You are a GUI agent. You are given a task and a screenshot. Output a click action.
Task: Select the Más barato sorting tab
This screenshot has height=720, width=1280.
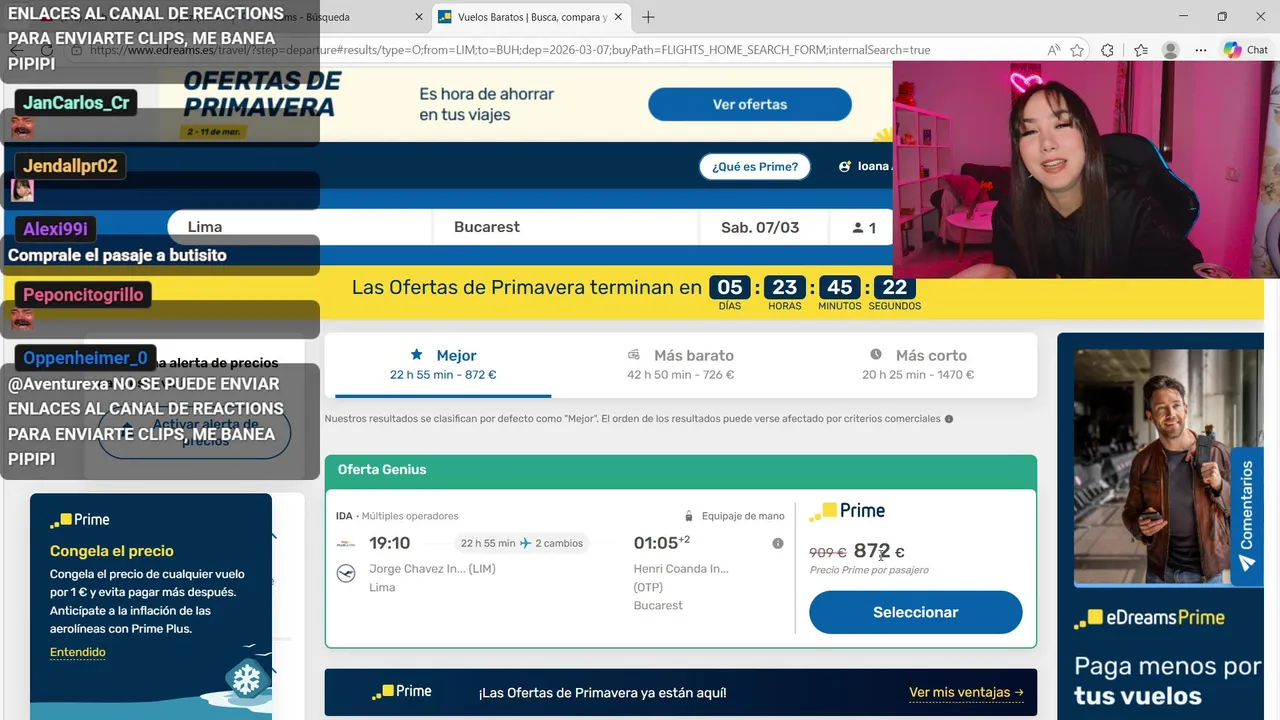tap(681, 365)
